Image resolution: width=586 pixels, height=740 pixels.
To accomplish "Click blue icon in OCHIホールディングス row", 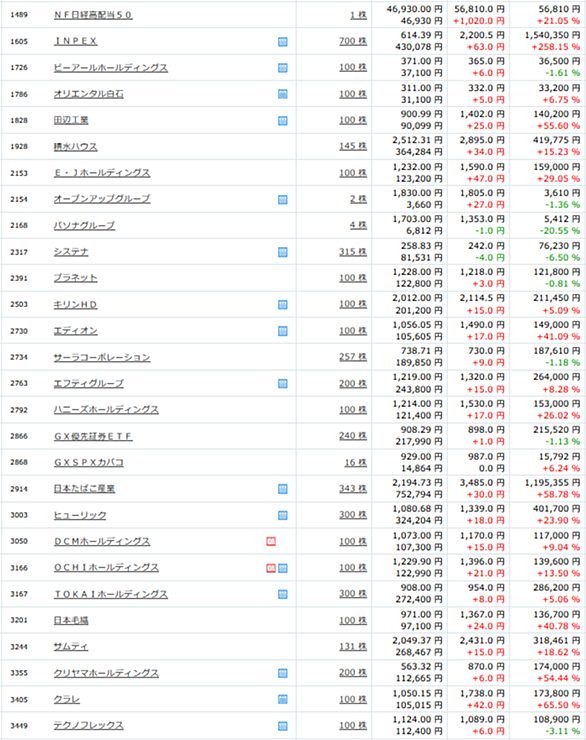I will [283, 568].
